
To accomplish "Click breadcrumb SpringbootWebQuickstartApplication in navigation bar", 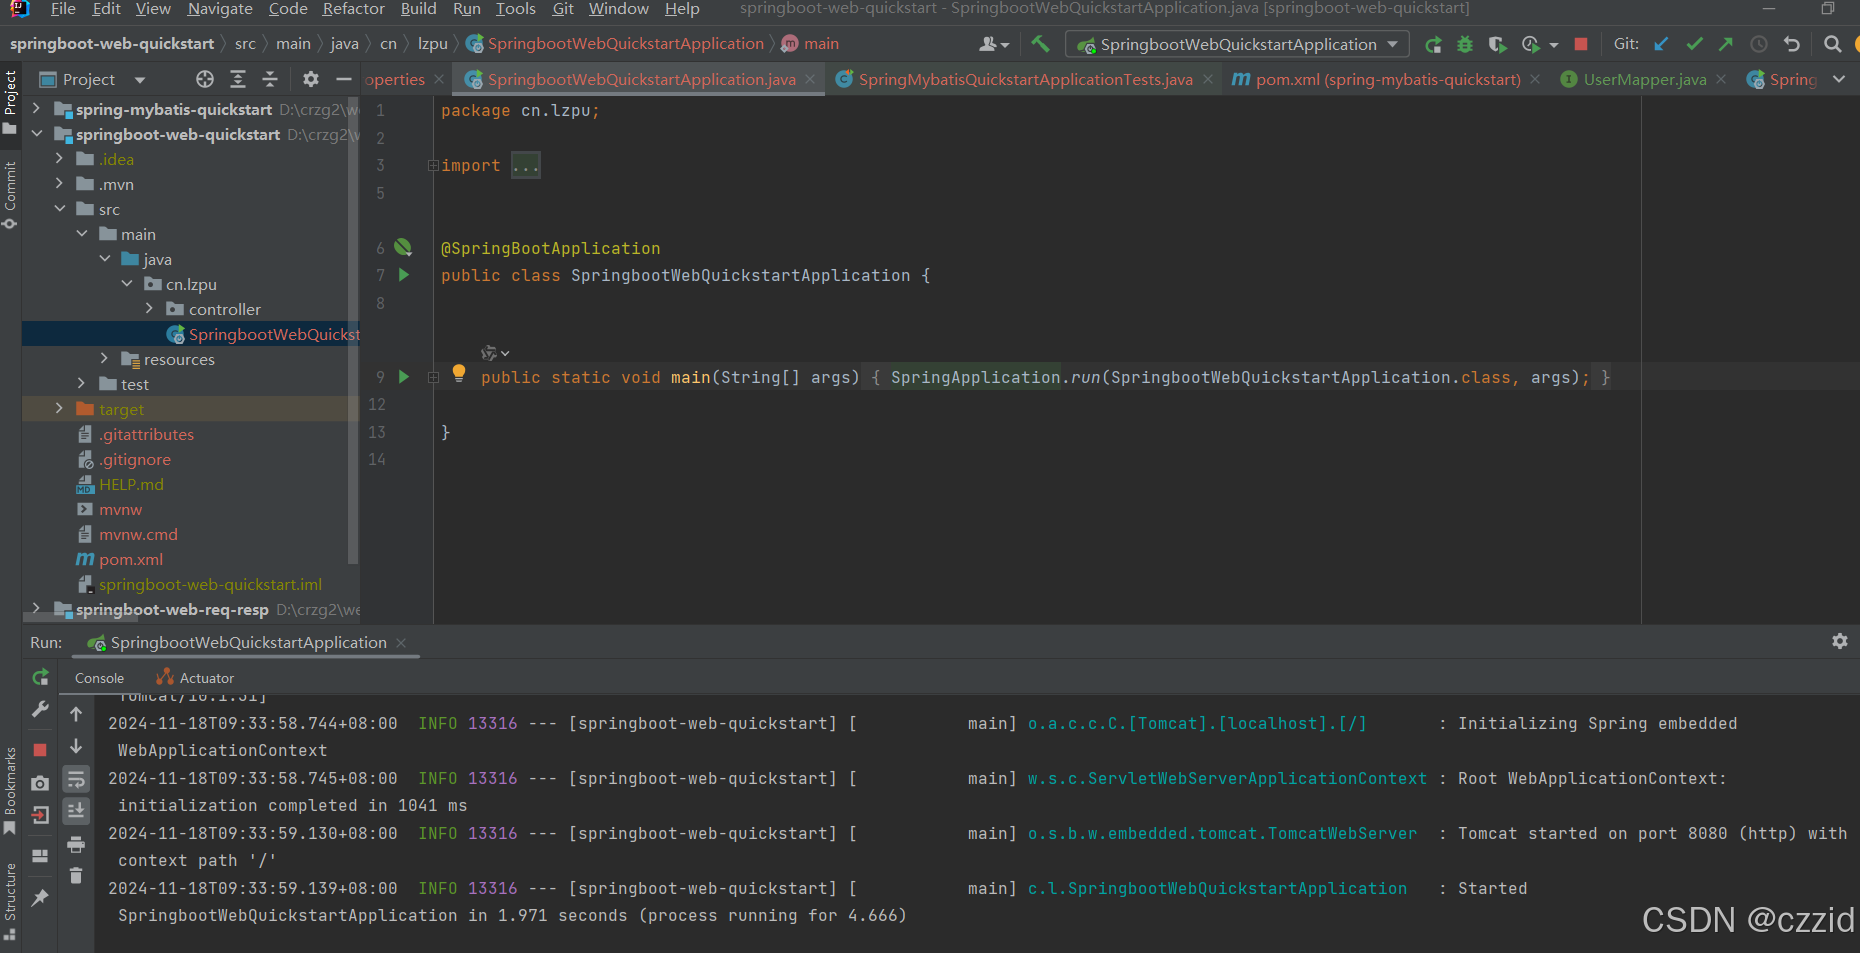I will [615, 44].
